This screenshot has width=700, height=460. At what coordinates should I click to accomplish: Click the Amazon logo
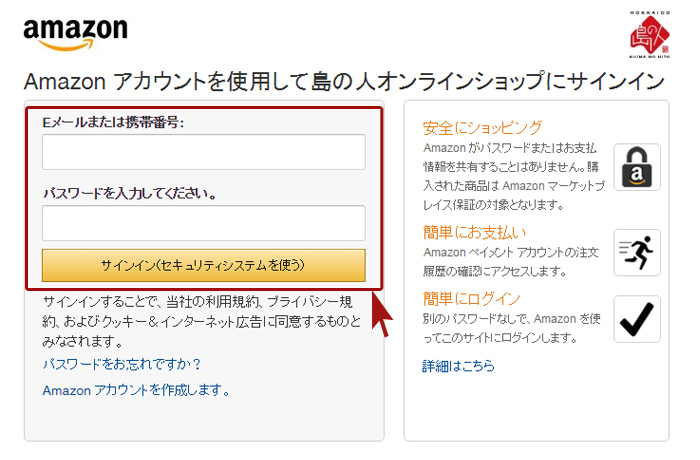point(75,34)
